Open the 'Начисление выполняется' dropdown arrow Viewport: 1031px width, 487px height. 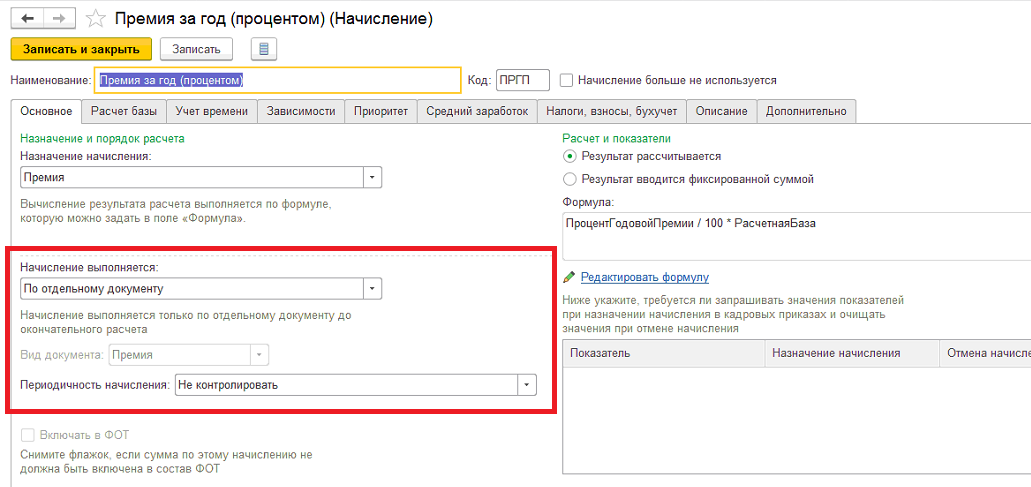(x=373, y=289)
